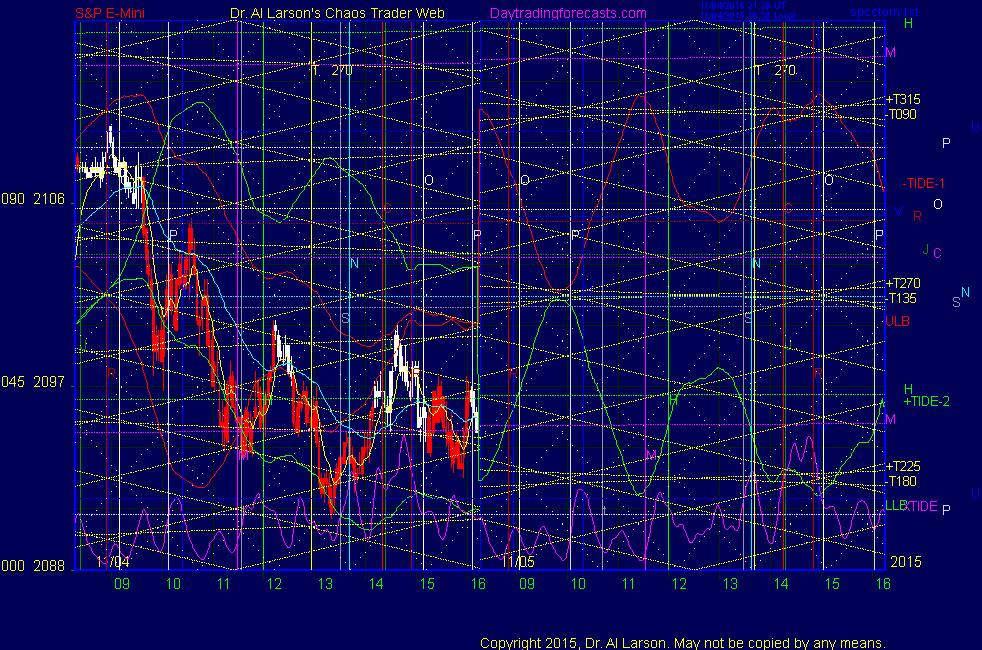Select the '-T090' line label
982x650 pixels.
[x=901, y=114]
